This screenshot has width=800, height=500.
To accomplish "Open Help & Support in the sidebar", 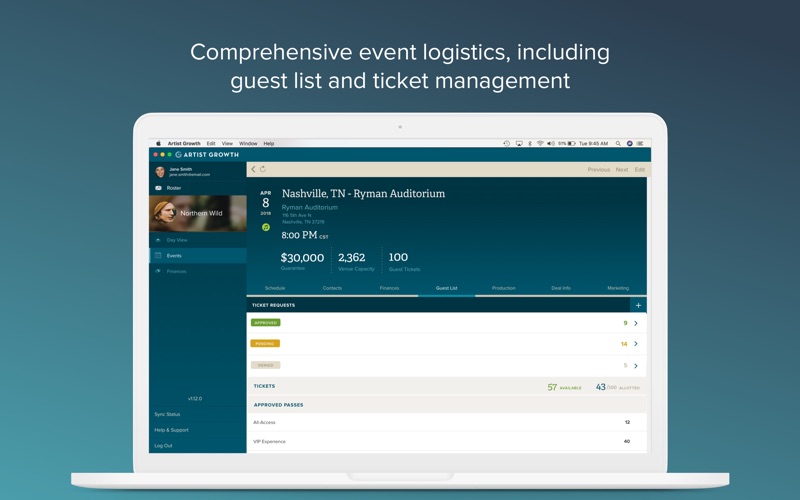I will [x=171, y=430].
